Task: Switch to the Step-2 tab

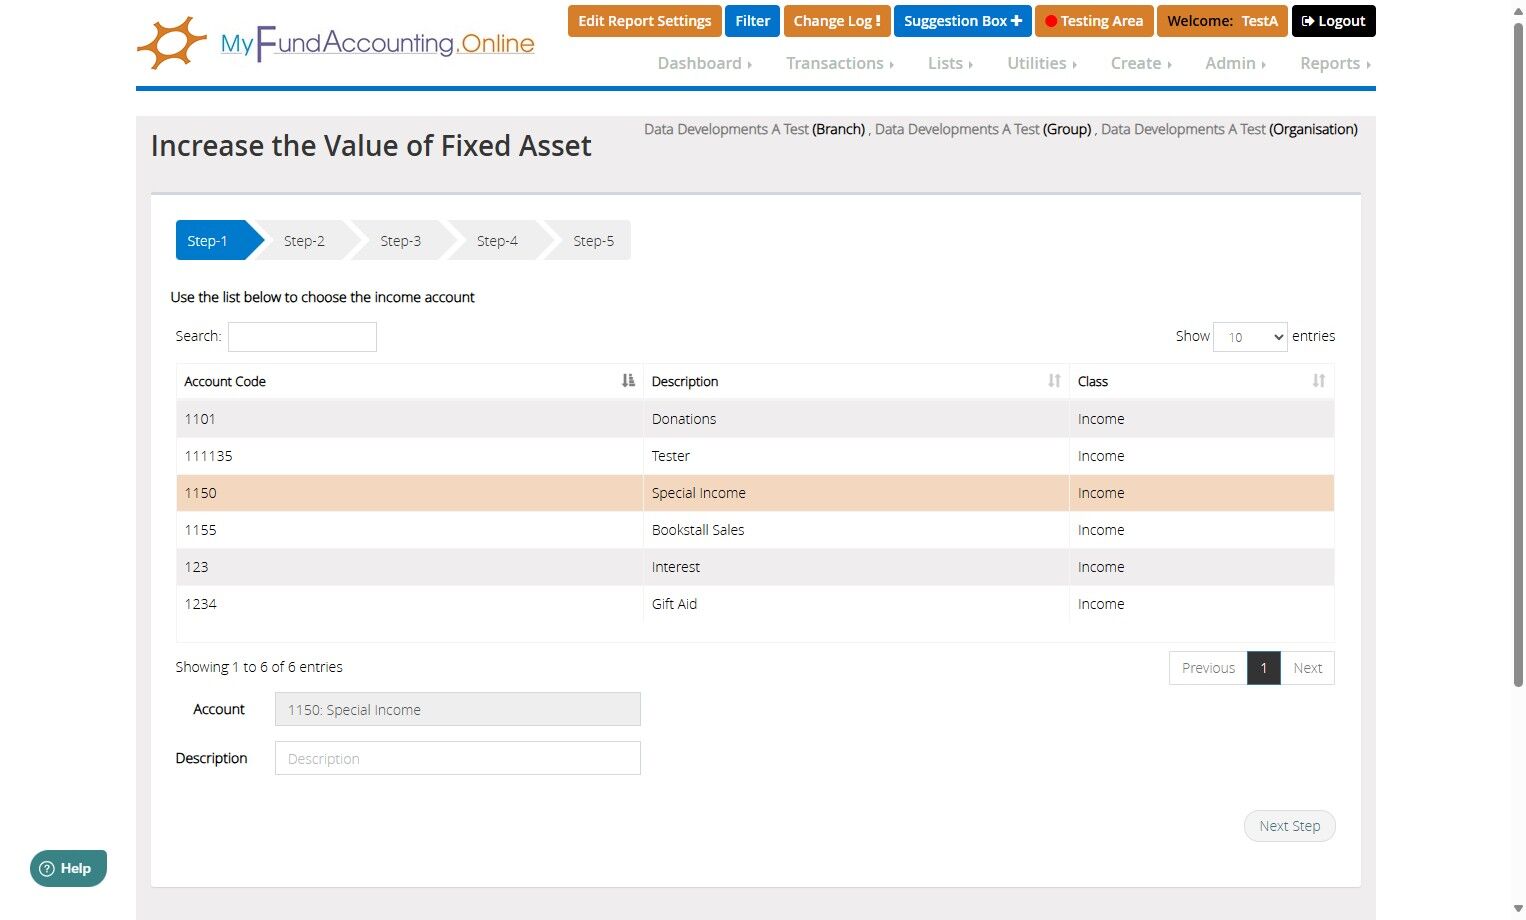Action: pyautogui.click(x=304, y=241)
